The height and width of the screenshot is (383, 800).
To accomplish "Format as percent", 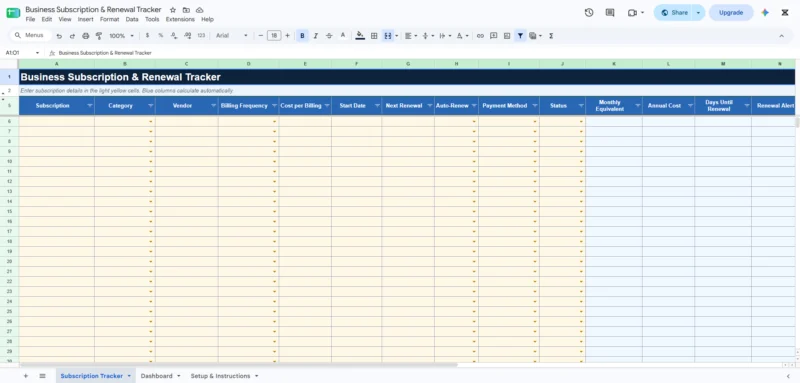I will point(161,36).
